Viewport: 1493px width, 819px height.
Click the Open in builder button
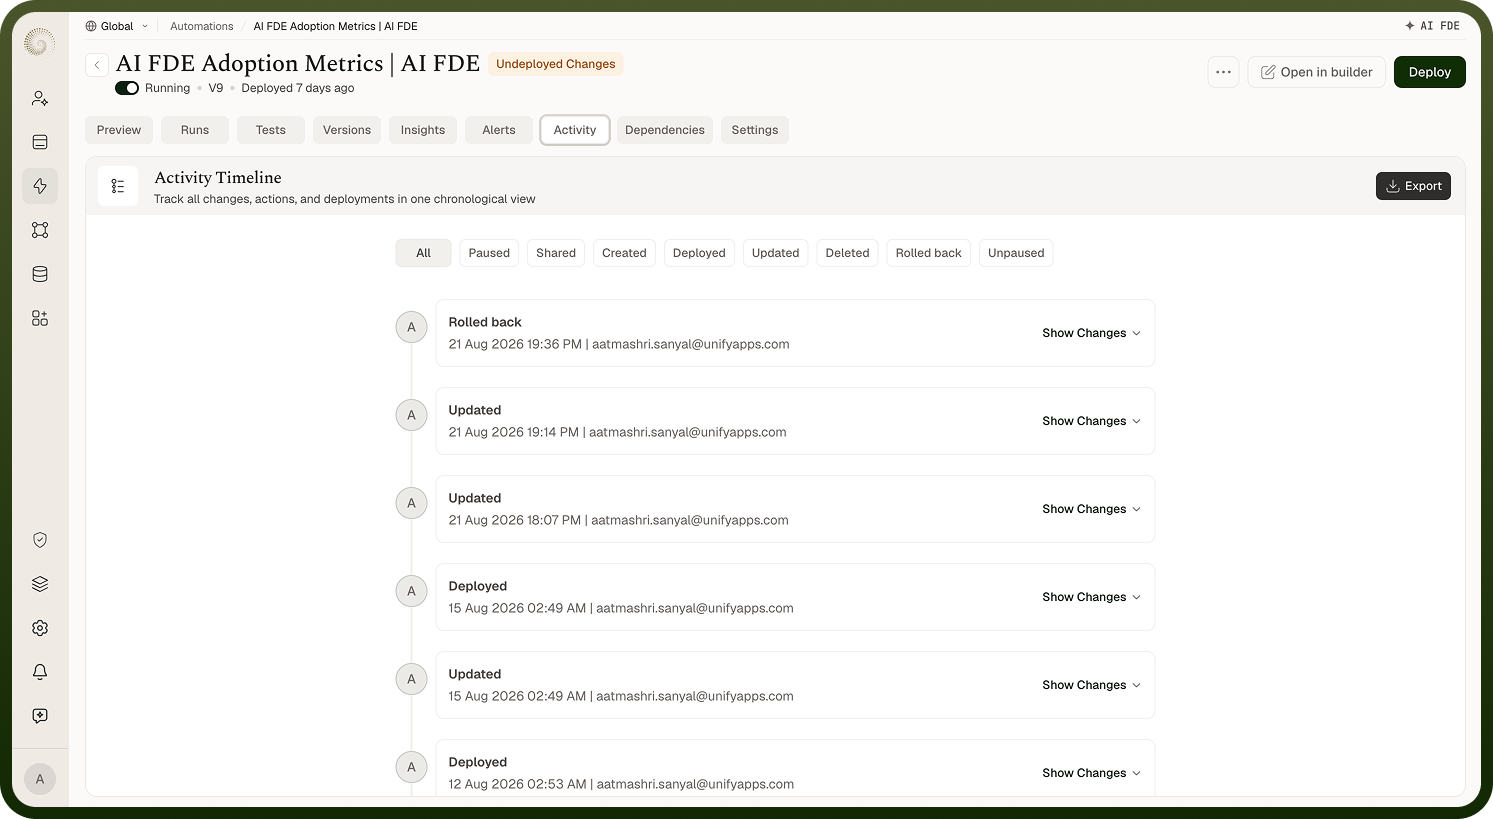pyautogui.click(x=1317, y=72)
